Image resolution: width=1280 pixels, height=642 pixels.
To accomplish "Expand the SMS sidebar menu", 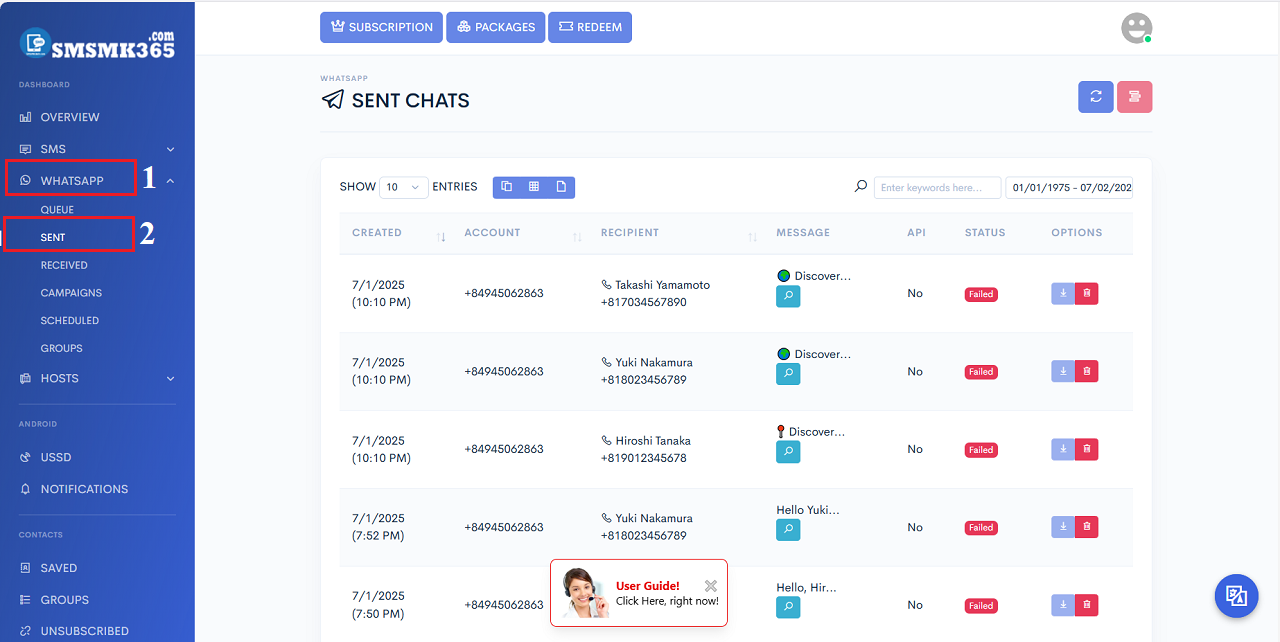I will pos(97,149).
